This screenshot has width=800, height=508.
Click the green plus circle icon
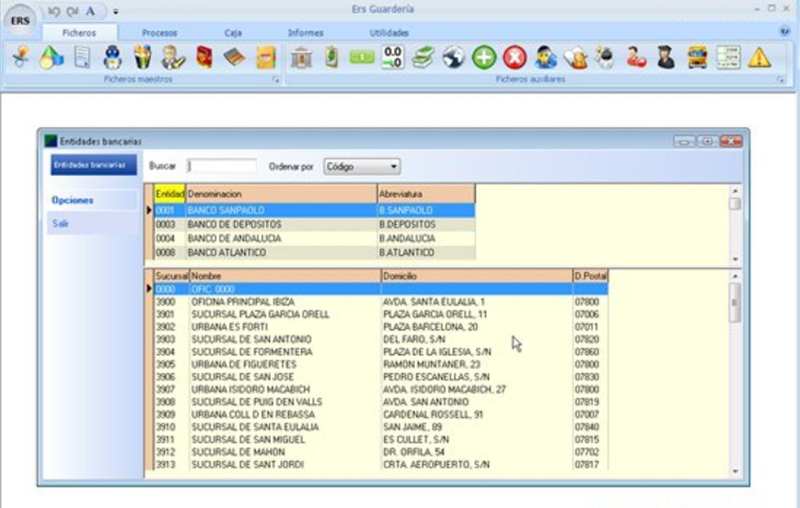(x=484, y=57)
